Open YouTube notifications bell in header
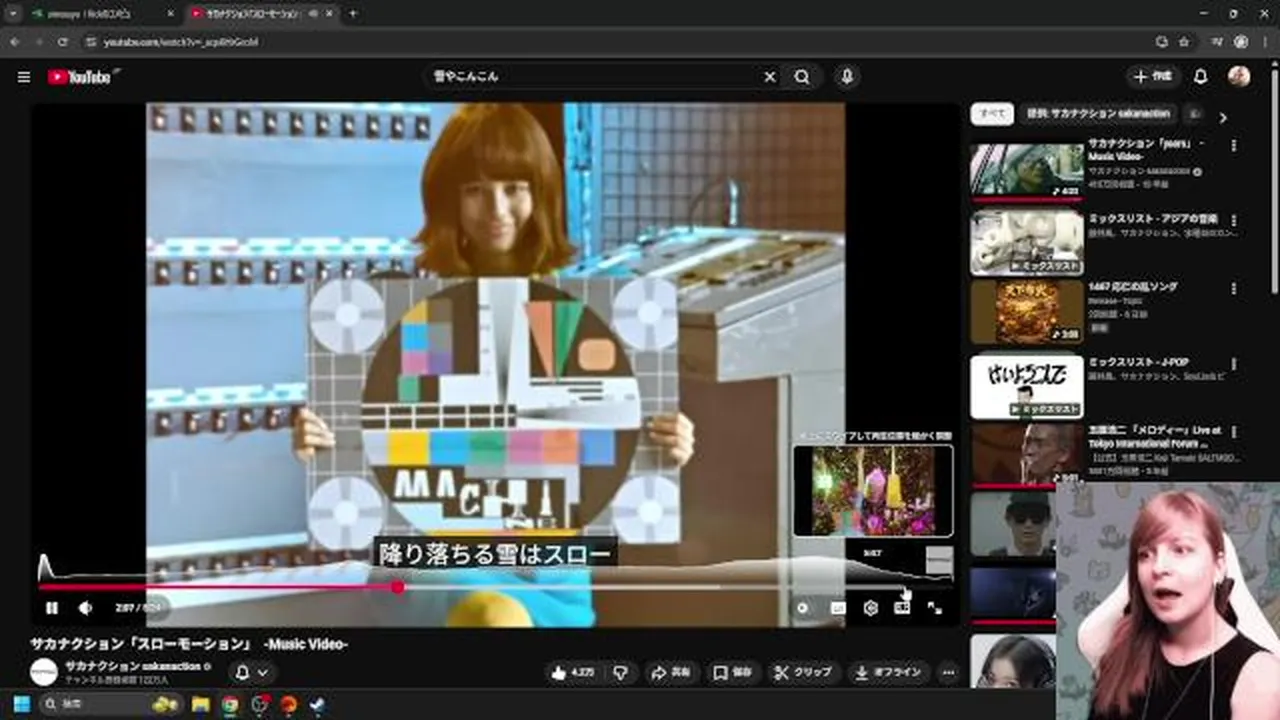 click(x=1201, y=77)
